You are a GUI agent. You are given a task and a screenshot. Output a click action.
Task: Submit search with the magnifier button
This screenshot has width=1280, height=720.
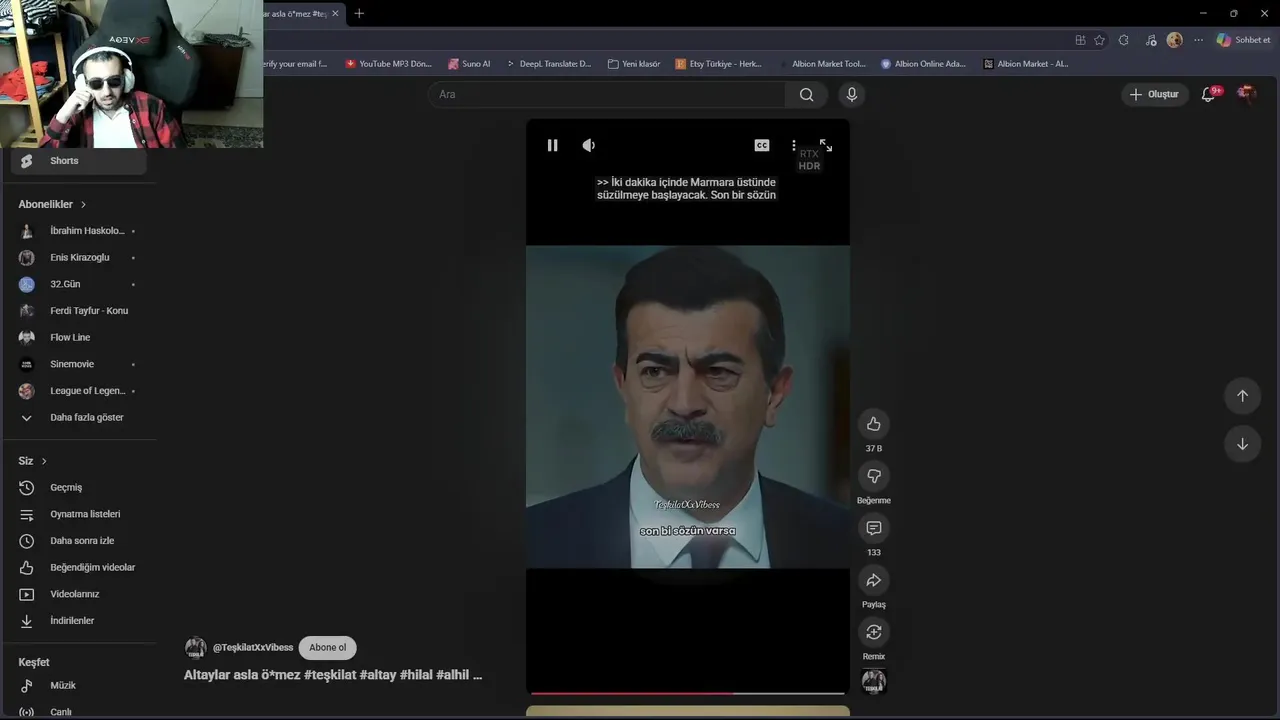(x=807, y=94)
